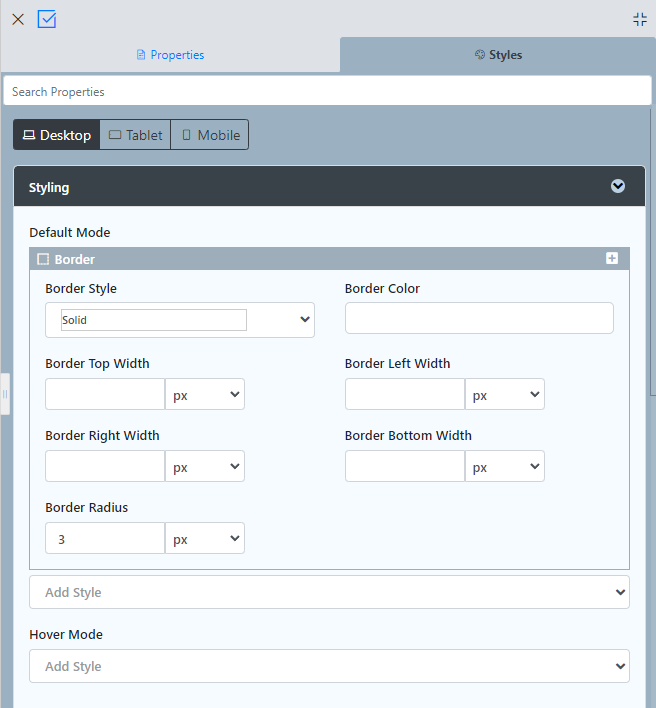The width and height of the screenshot is (656, 708).
Task: Open Hover Mode Add Style dropdown
Action: click(329, 666)
